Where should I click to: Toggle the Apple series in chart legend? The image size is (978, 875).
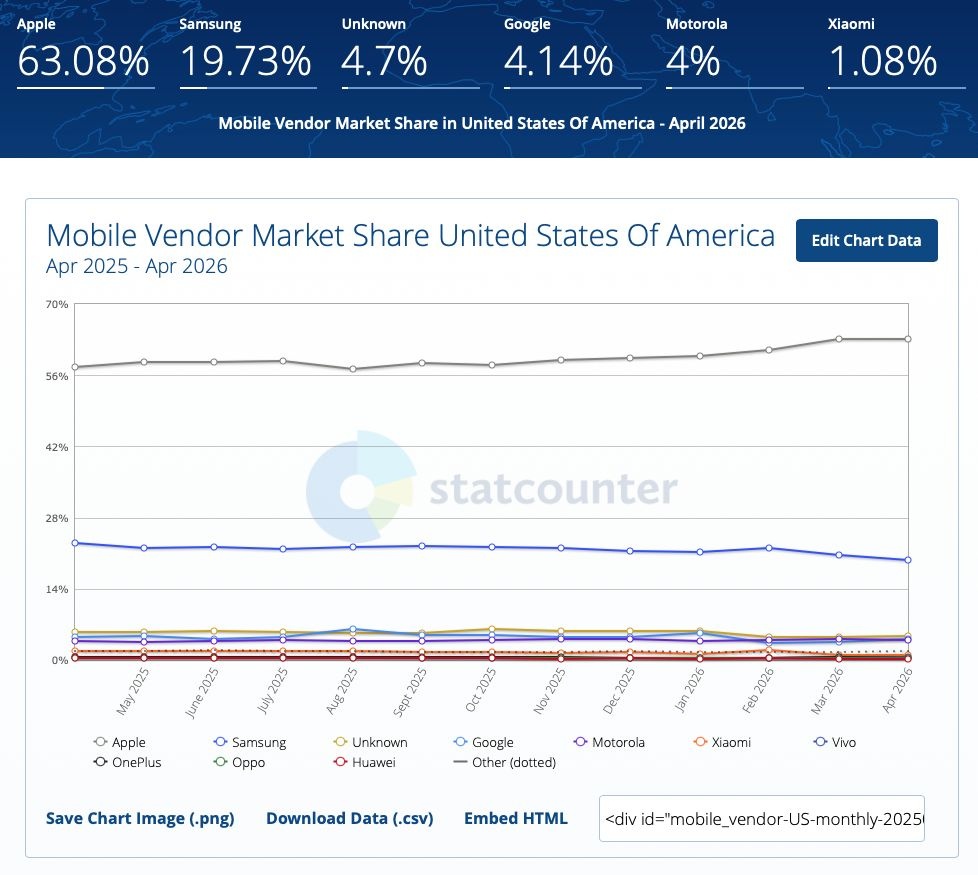click(119, 742)
